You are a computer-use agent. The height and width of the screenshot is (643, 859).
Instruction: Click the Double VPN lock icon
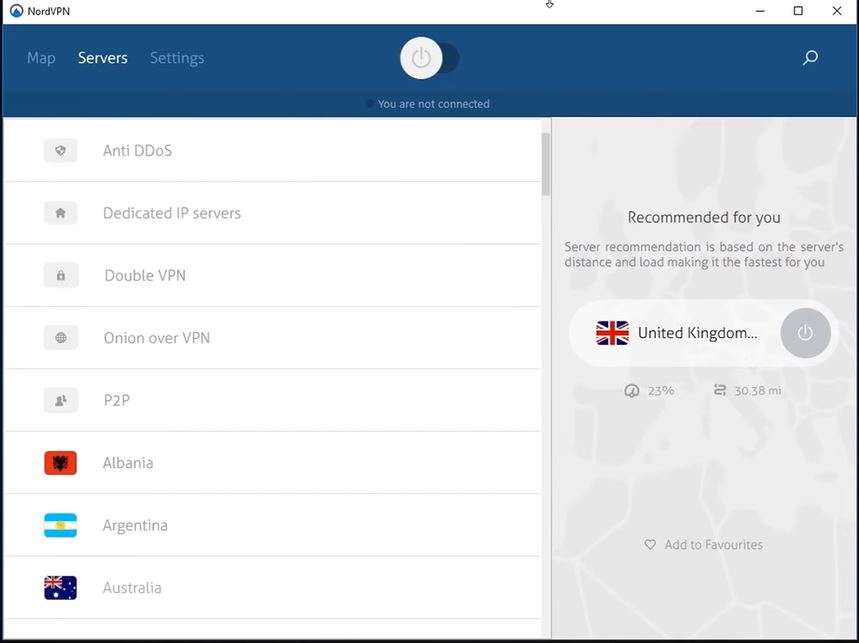point(61,275)
